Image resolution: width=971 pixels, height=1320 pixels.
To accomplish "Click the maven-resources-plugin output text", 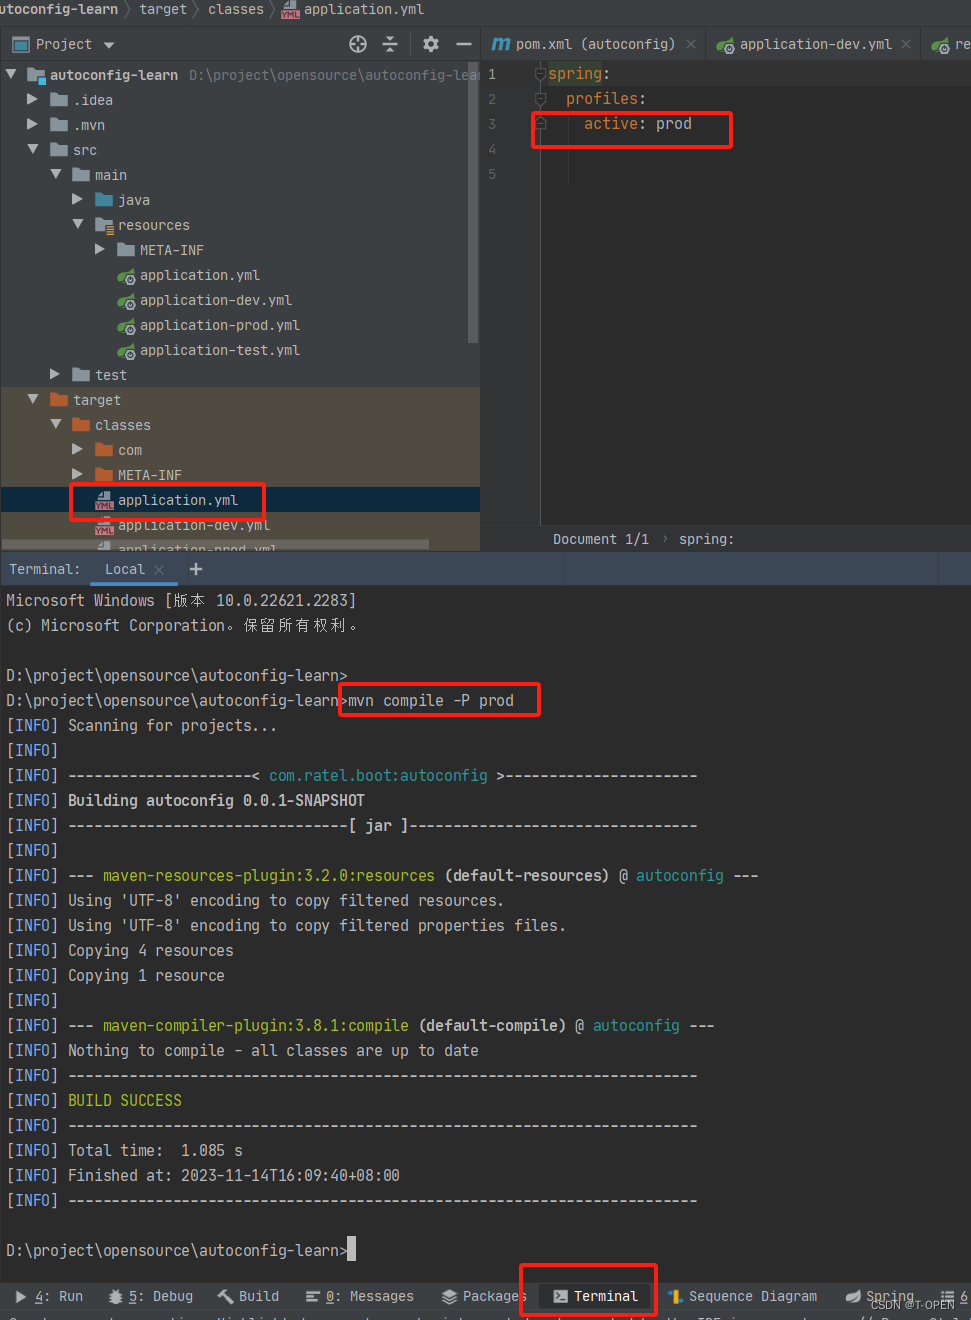I will 269,875.
